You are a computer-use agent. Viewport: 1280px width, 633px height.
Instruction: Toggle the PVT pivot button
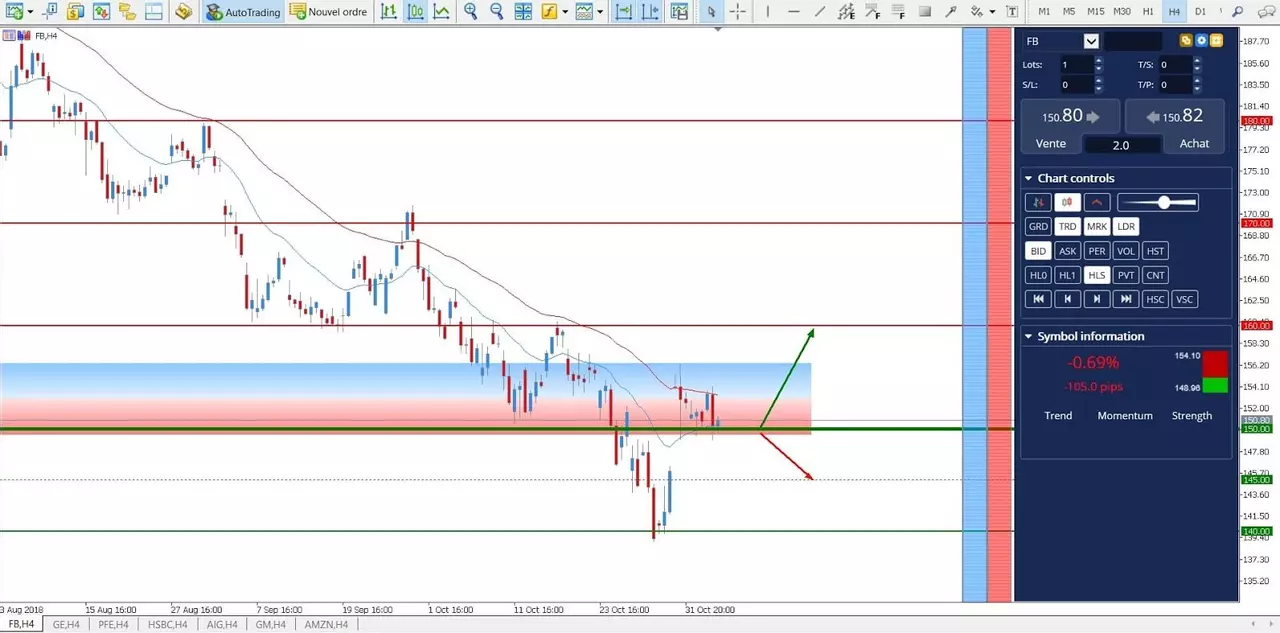tap(1126, 275)
